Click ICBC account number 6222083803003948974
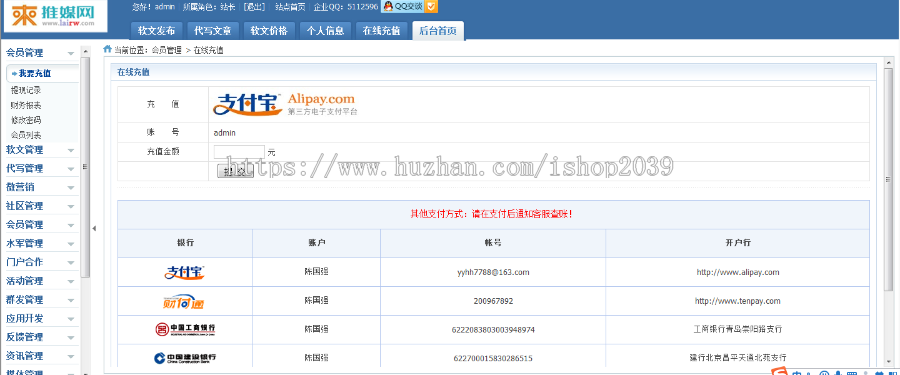The image size is (900, 375). click(x=494, y=330)
